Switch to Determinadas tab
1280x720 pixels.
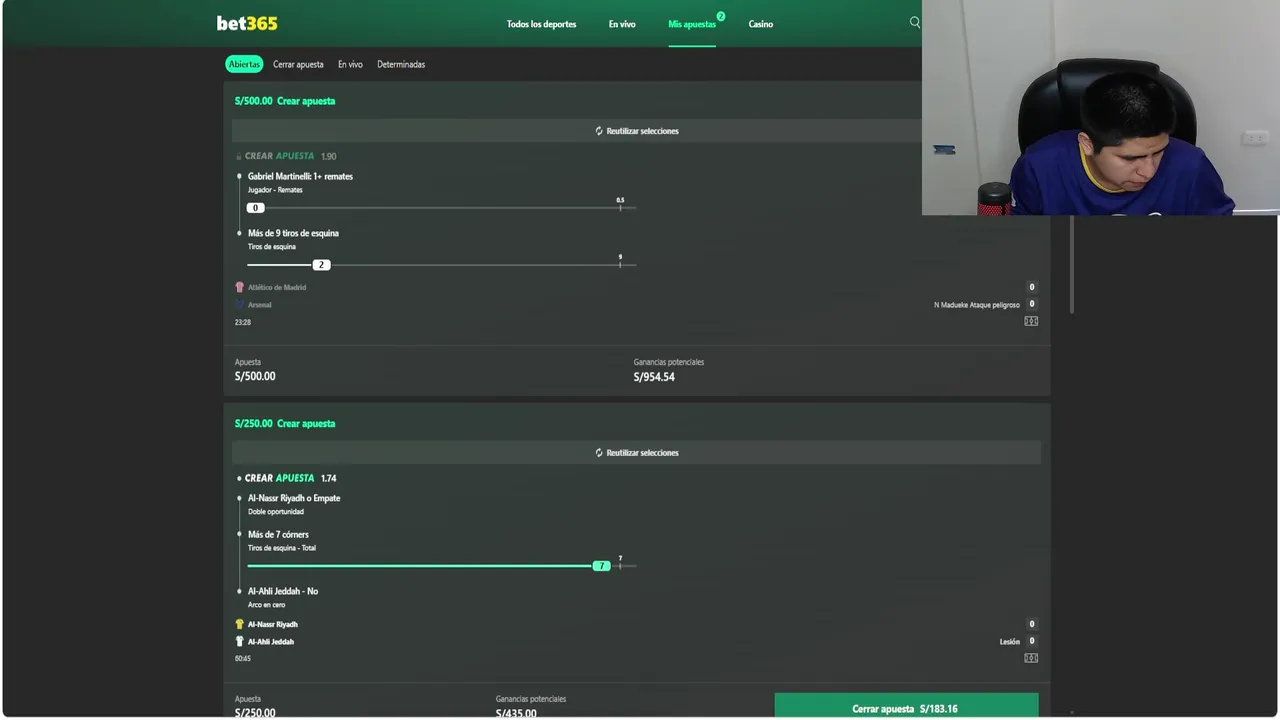coord(401,64)
